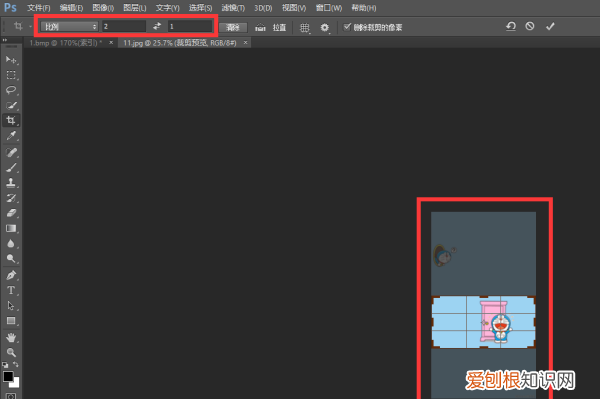Expand the crop overlay grid options

[305, 28]
